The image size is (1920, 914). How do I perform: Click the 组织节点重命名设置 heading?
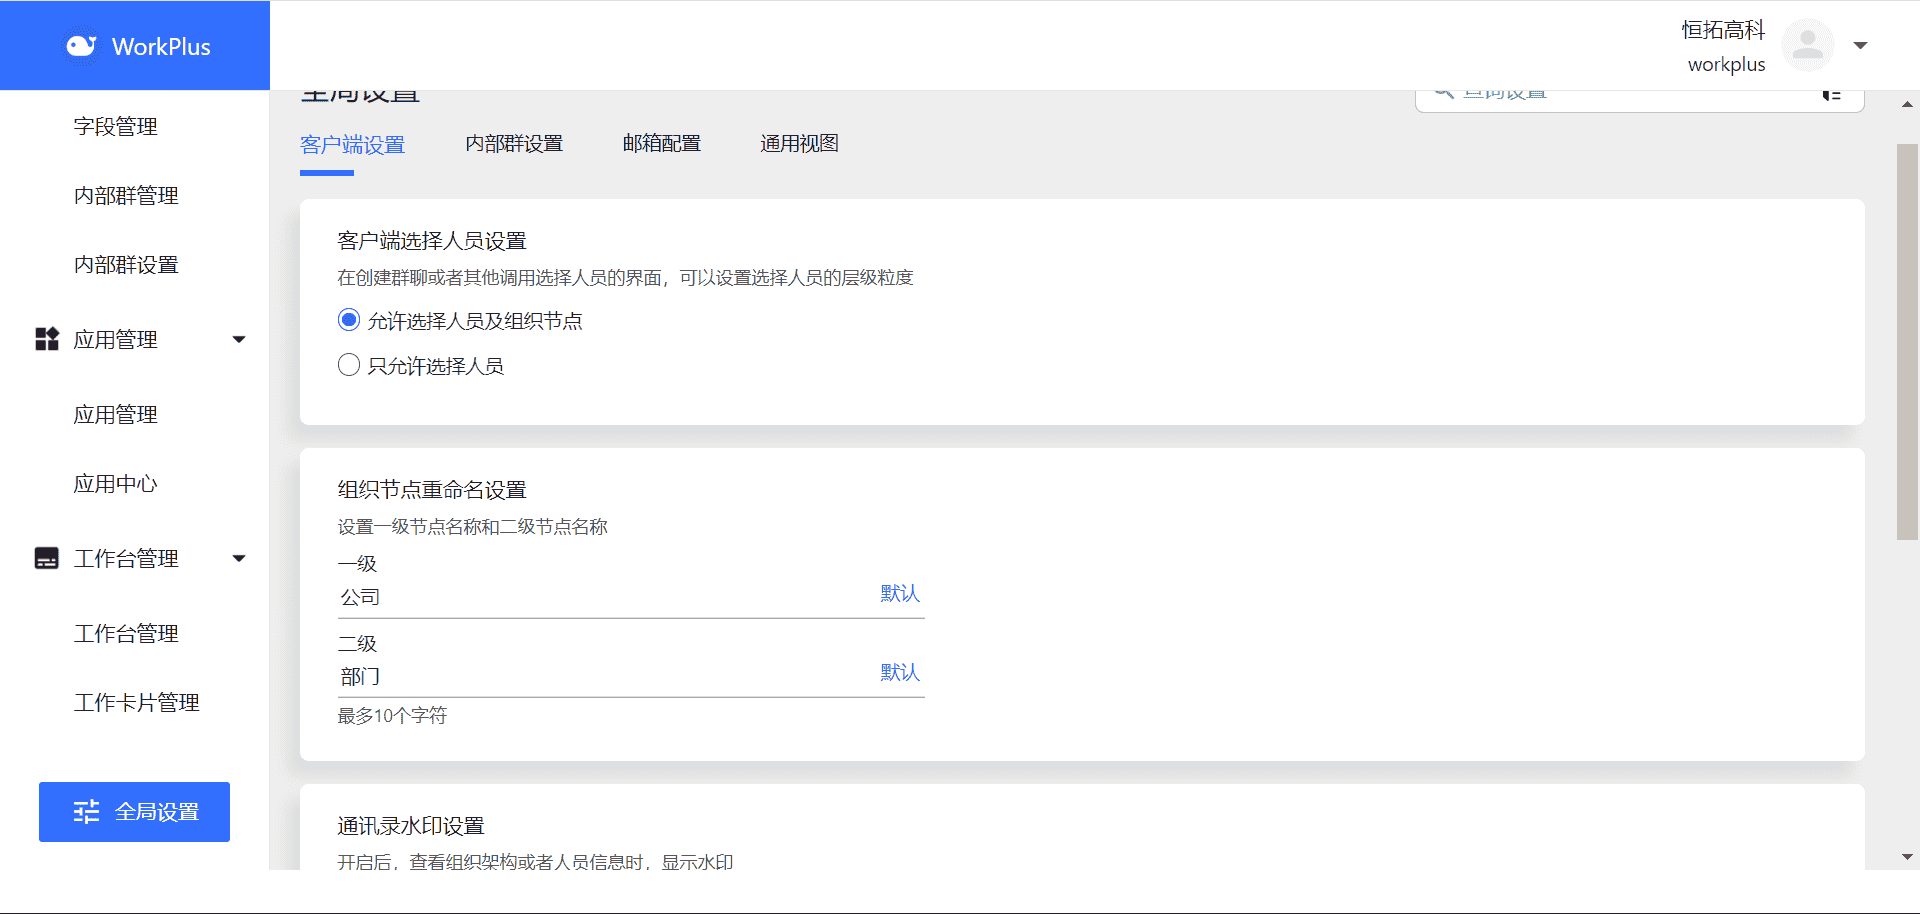432,490
